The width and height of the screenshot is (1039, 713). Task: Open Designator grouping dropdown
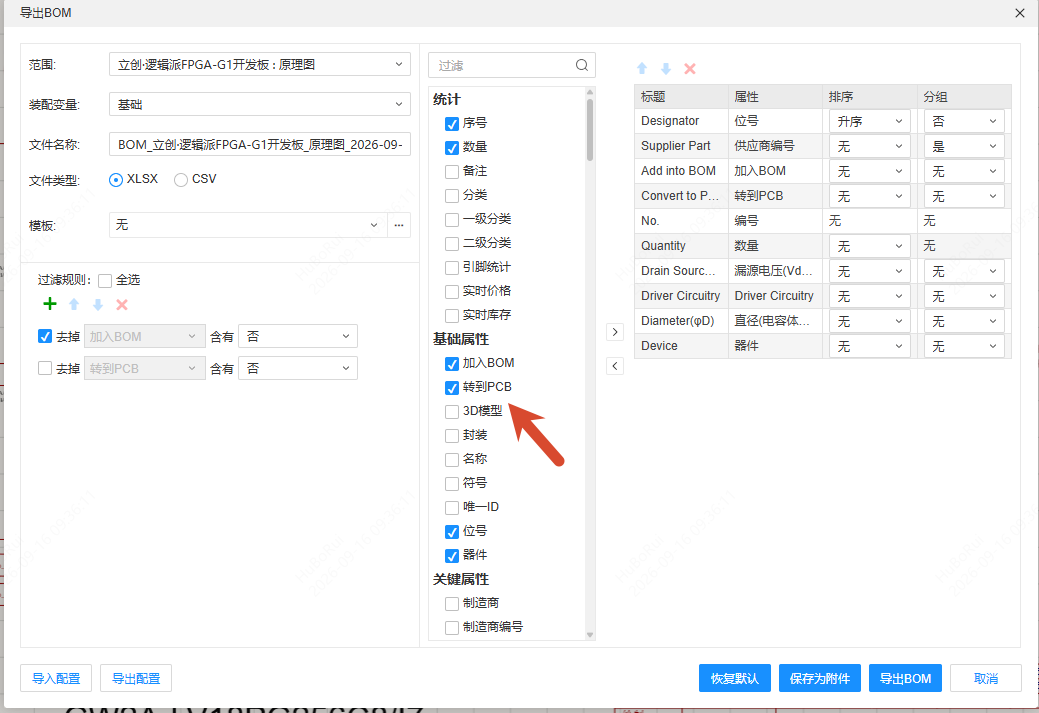tap(964, 121)
